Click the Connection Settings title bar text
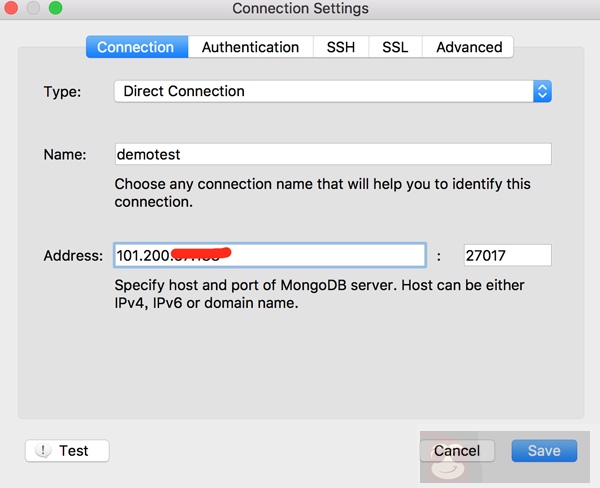Image resolution: width=600 pixels, height=488 pixels. [300, 9]
